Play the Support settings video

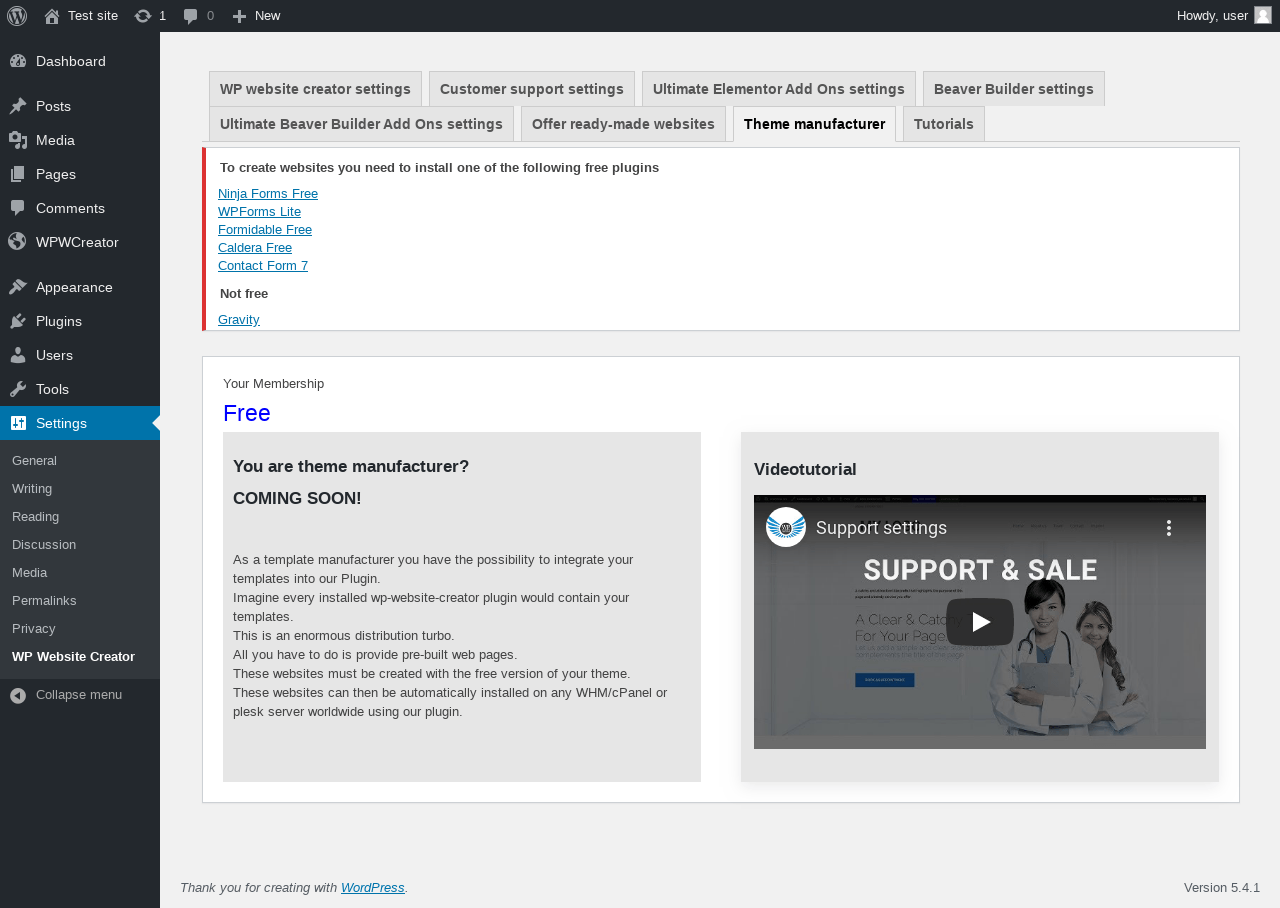point(980,622)
